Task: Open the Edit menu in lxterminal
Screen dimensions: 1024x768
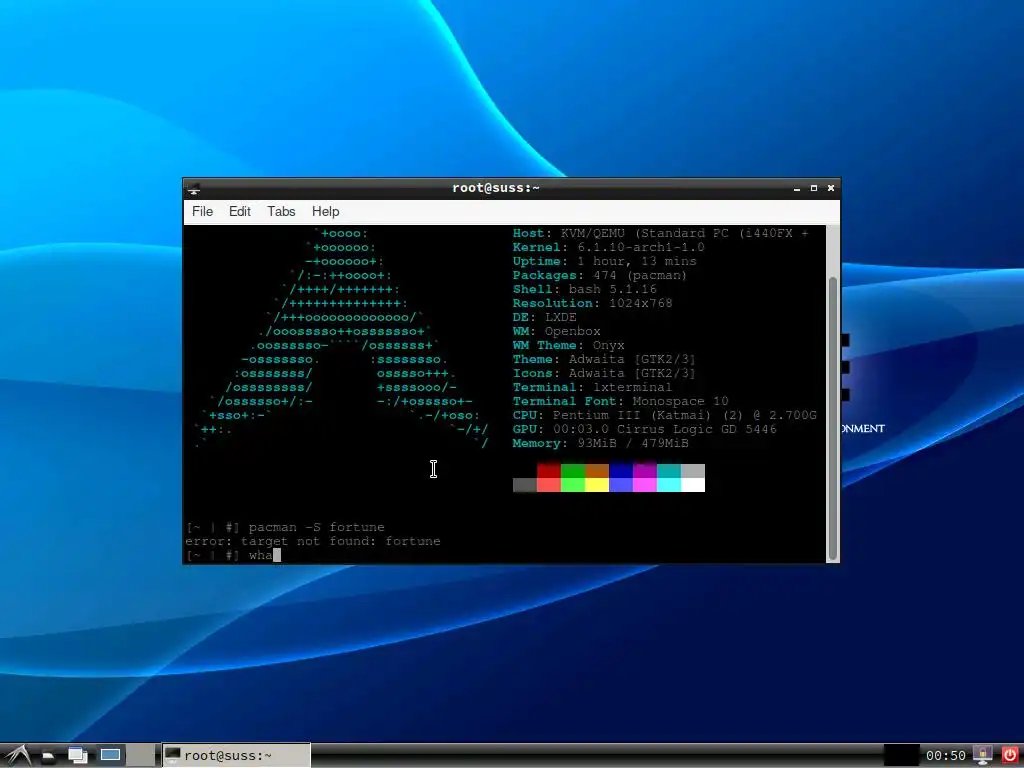Action: point(240,212)
